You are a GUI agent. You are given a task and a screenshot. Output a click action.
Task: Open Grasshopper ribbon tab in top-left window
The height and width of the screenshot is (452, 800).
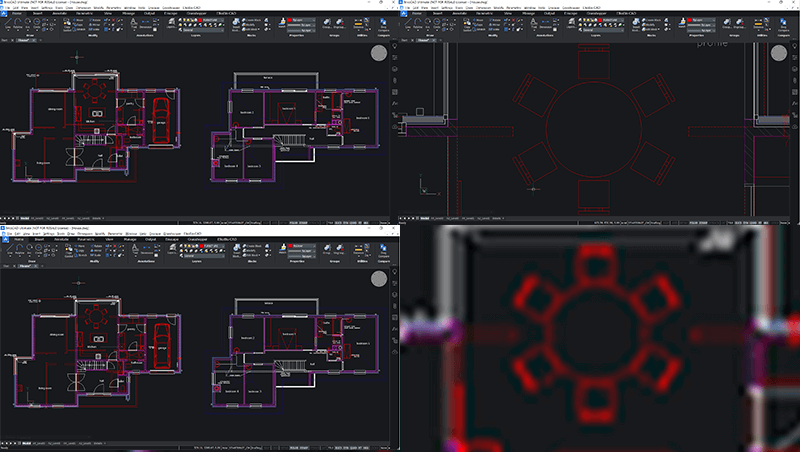[x=196, y=13]
